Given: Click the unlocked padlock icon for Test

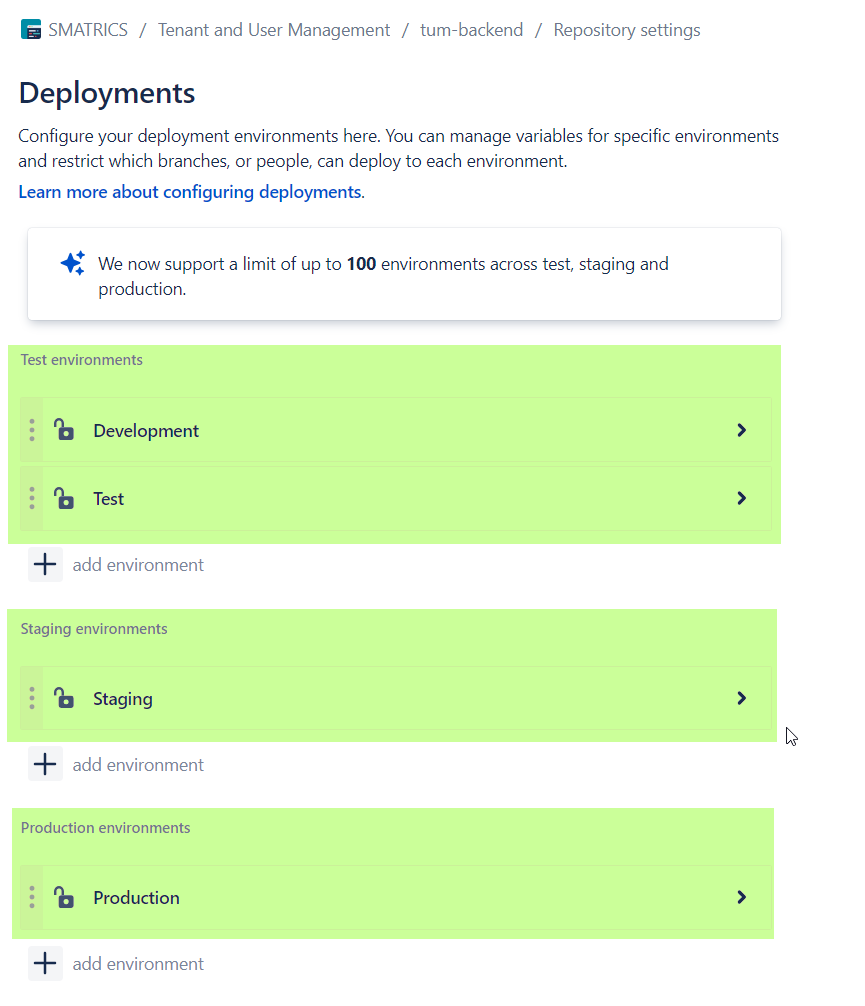Looking at the screenshot, I should click(64, 498).
